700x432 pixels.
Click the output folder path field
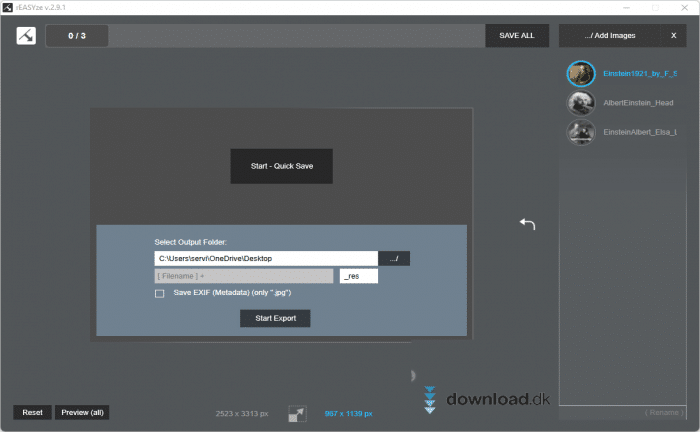(265, 258)
